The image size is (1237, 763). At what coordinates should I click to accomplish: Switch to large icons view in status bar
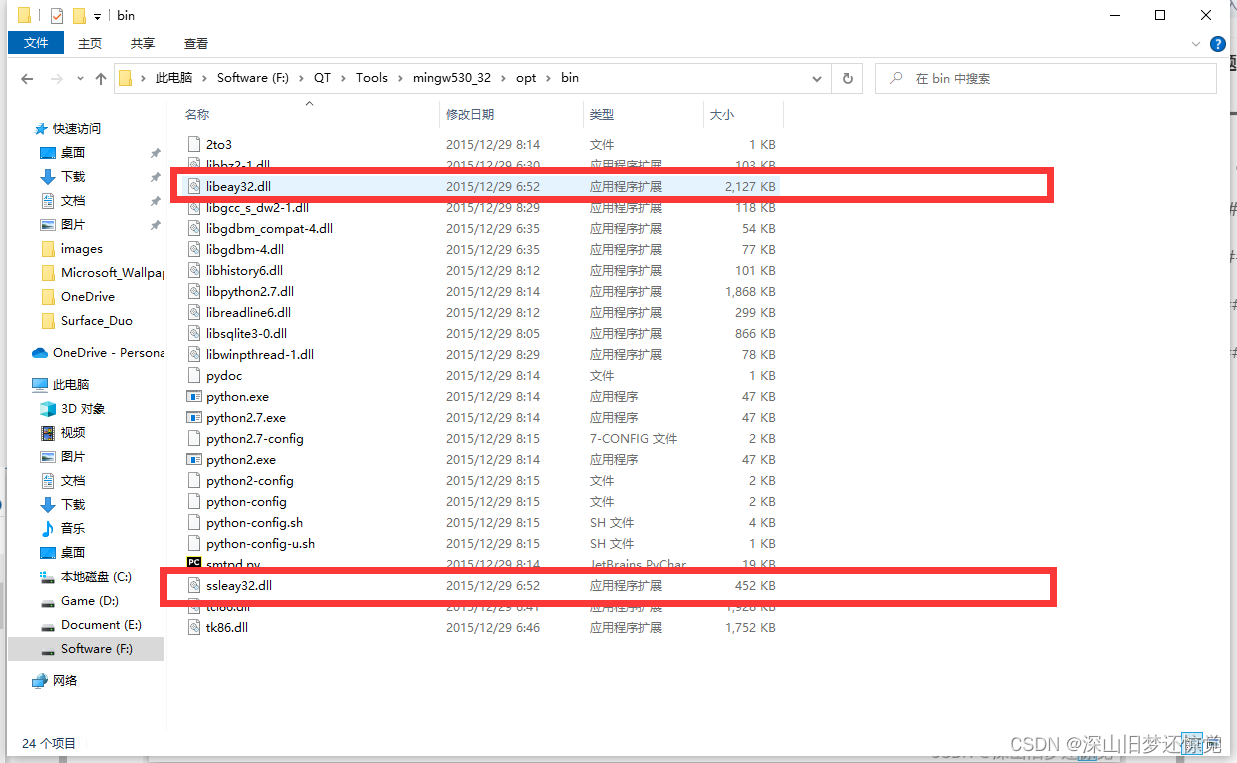(x=1213, y=743)
